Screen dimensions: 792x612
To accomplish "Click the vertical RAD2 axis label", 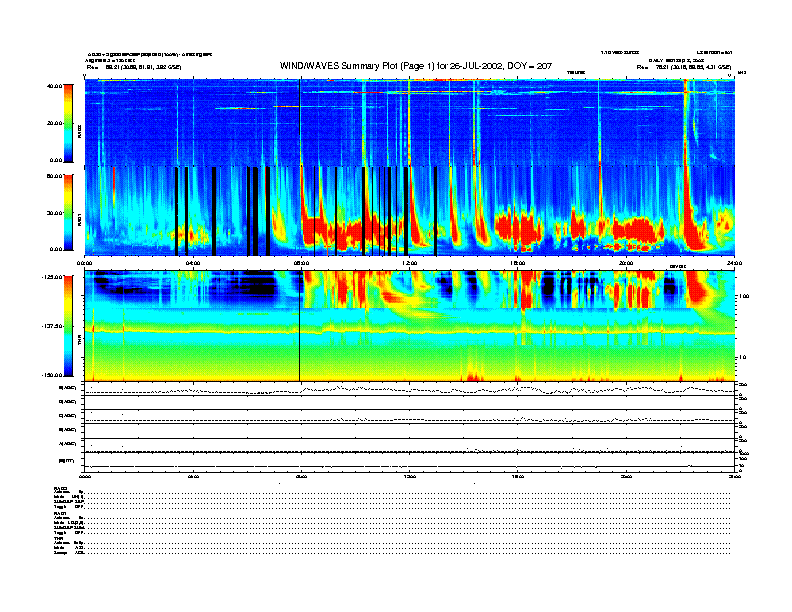I will tap(79, 132).
